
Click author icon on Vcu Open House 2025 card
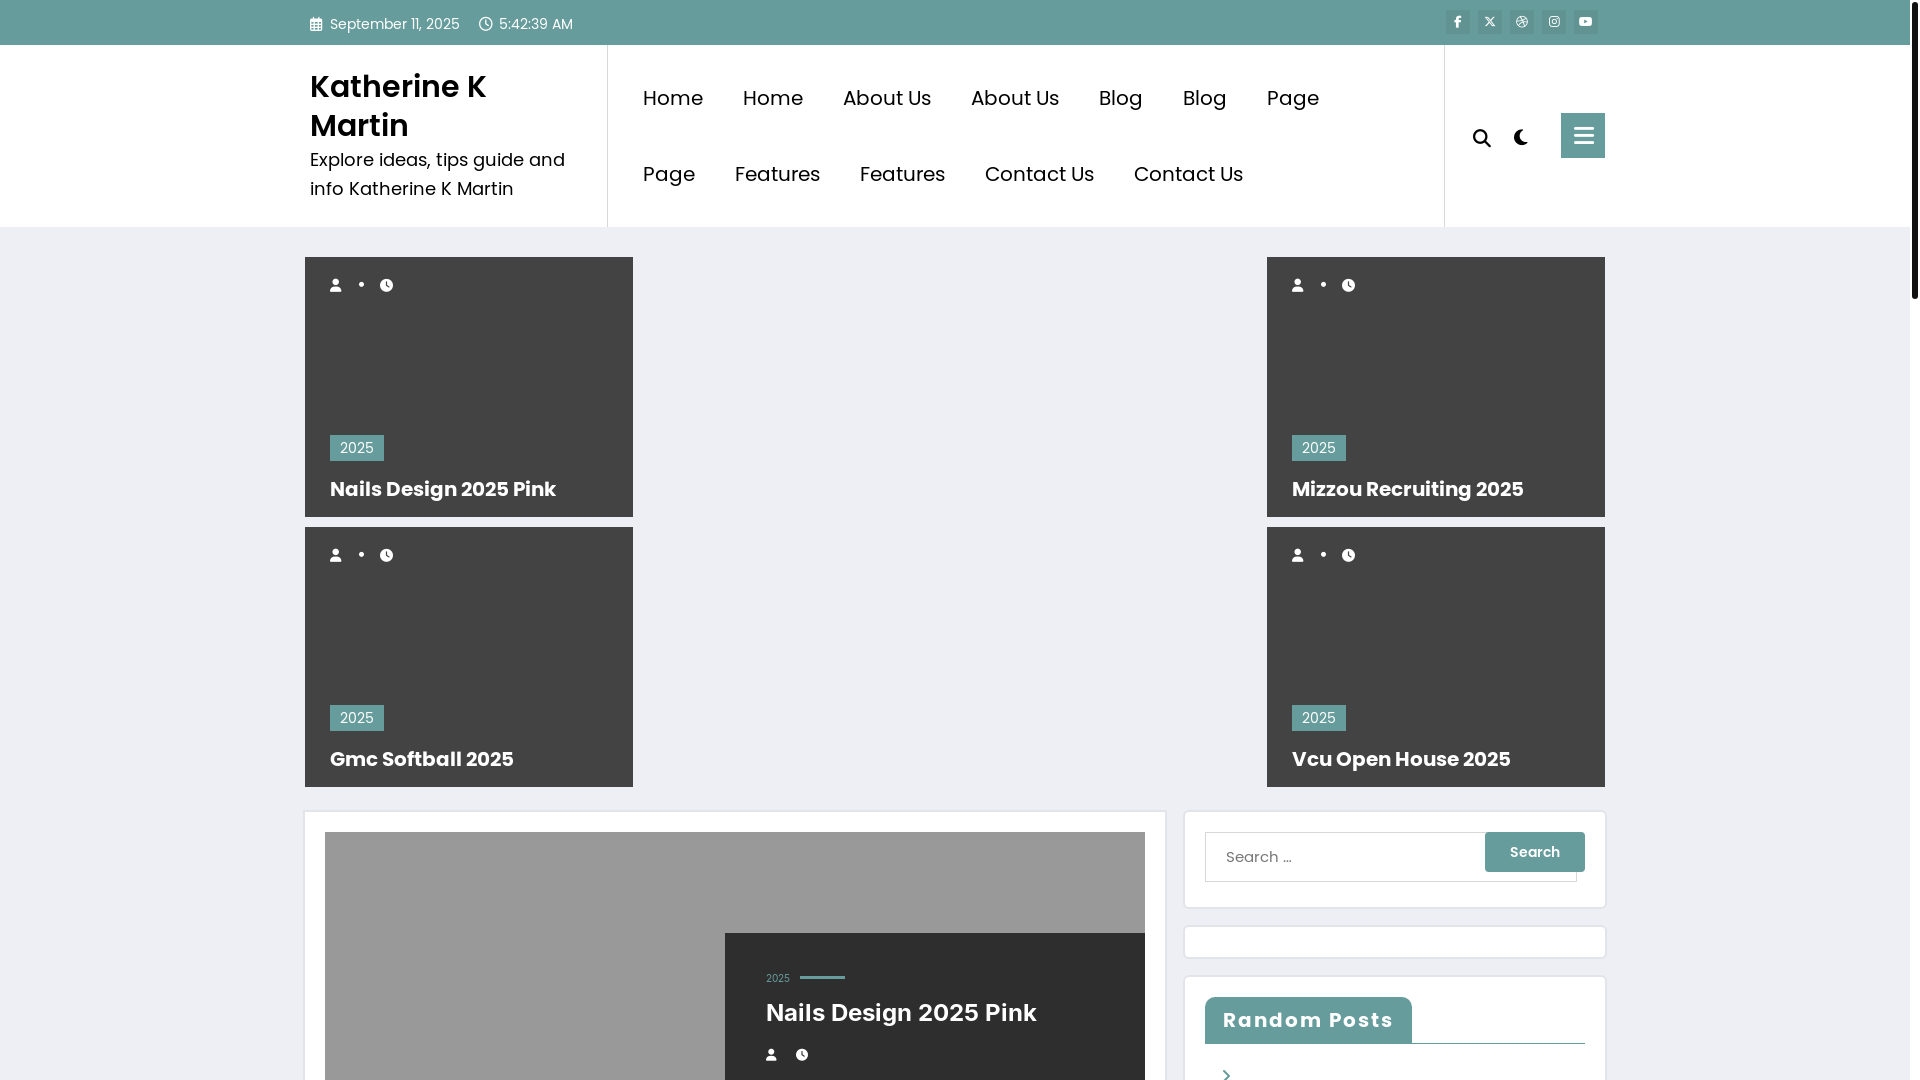click(x=1298, y=555)
